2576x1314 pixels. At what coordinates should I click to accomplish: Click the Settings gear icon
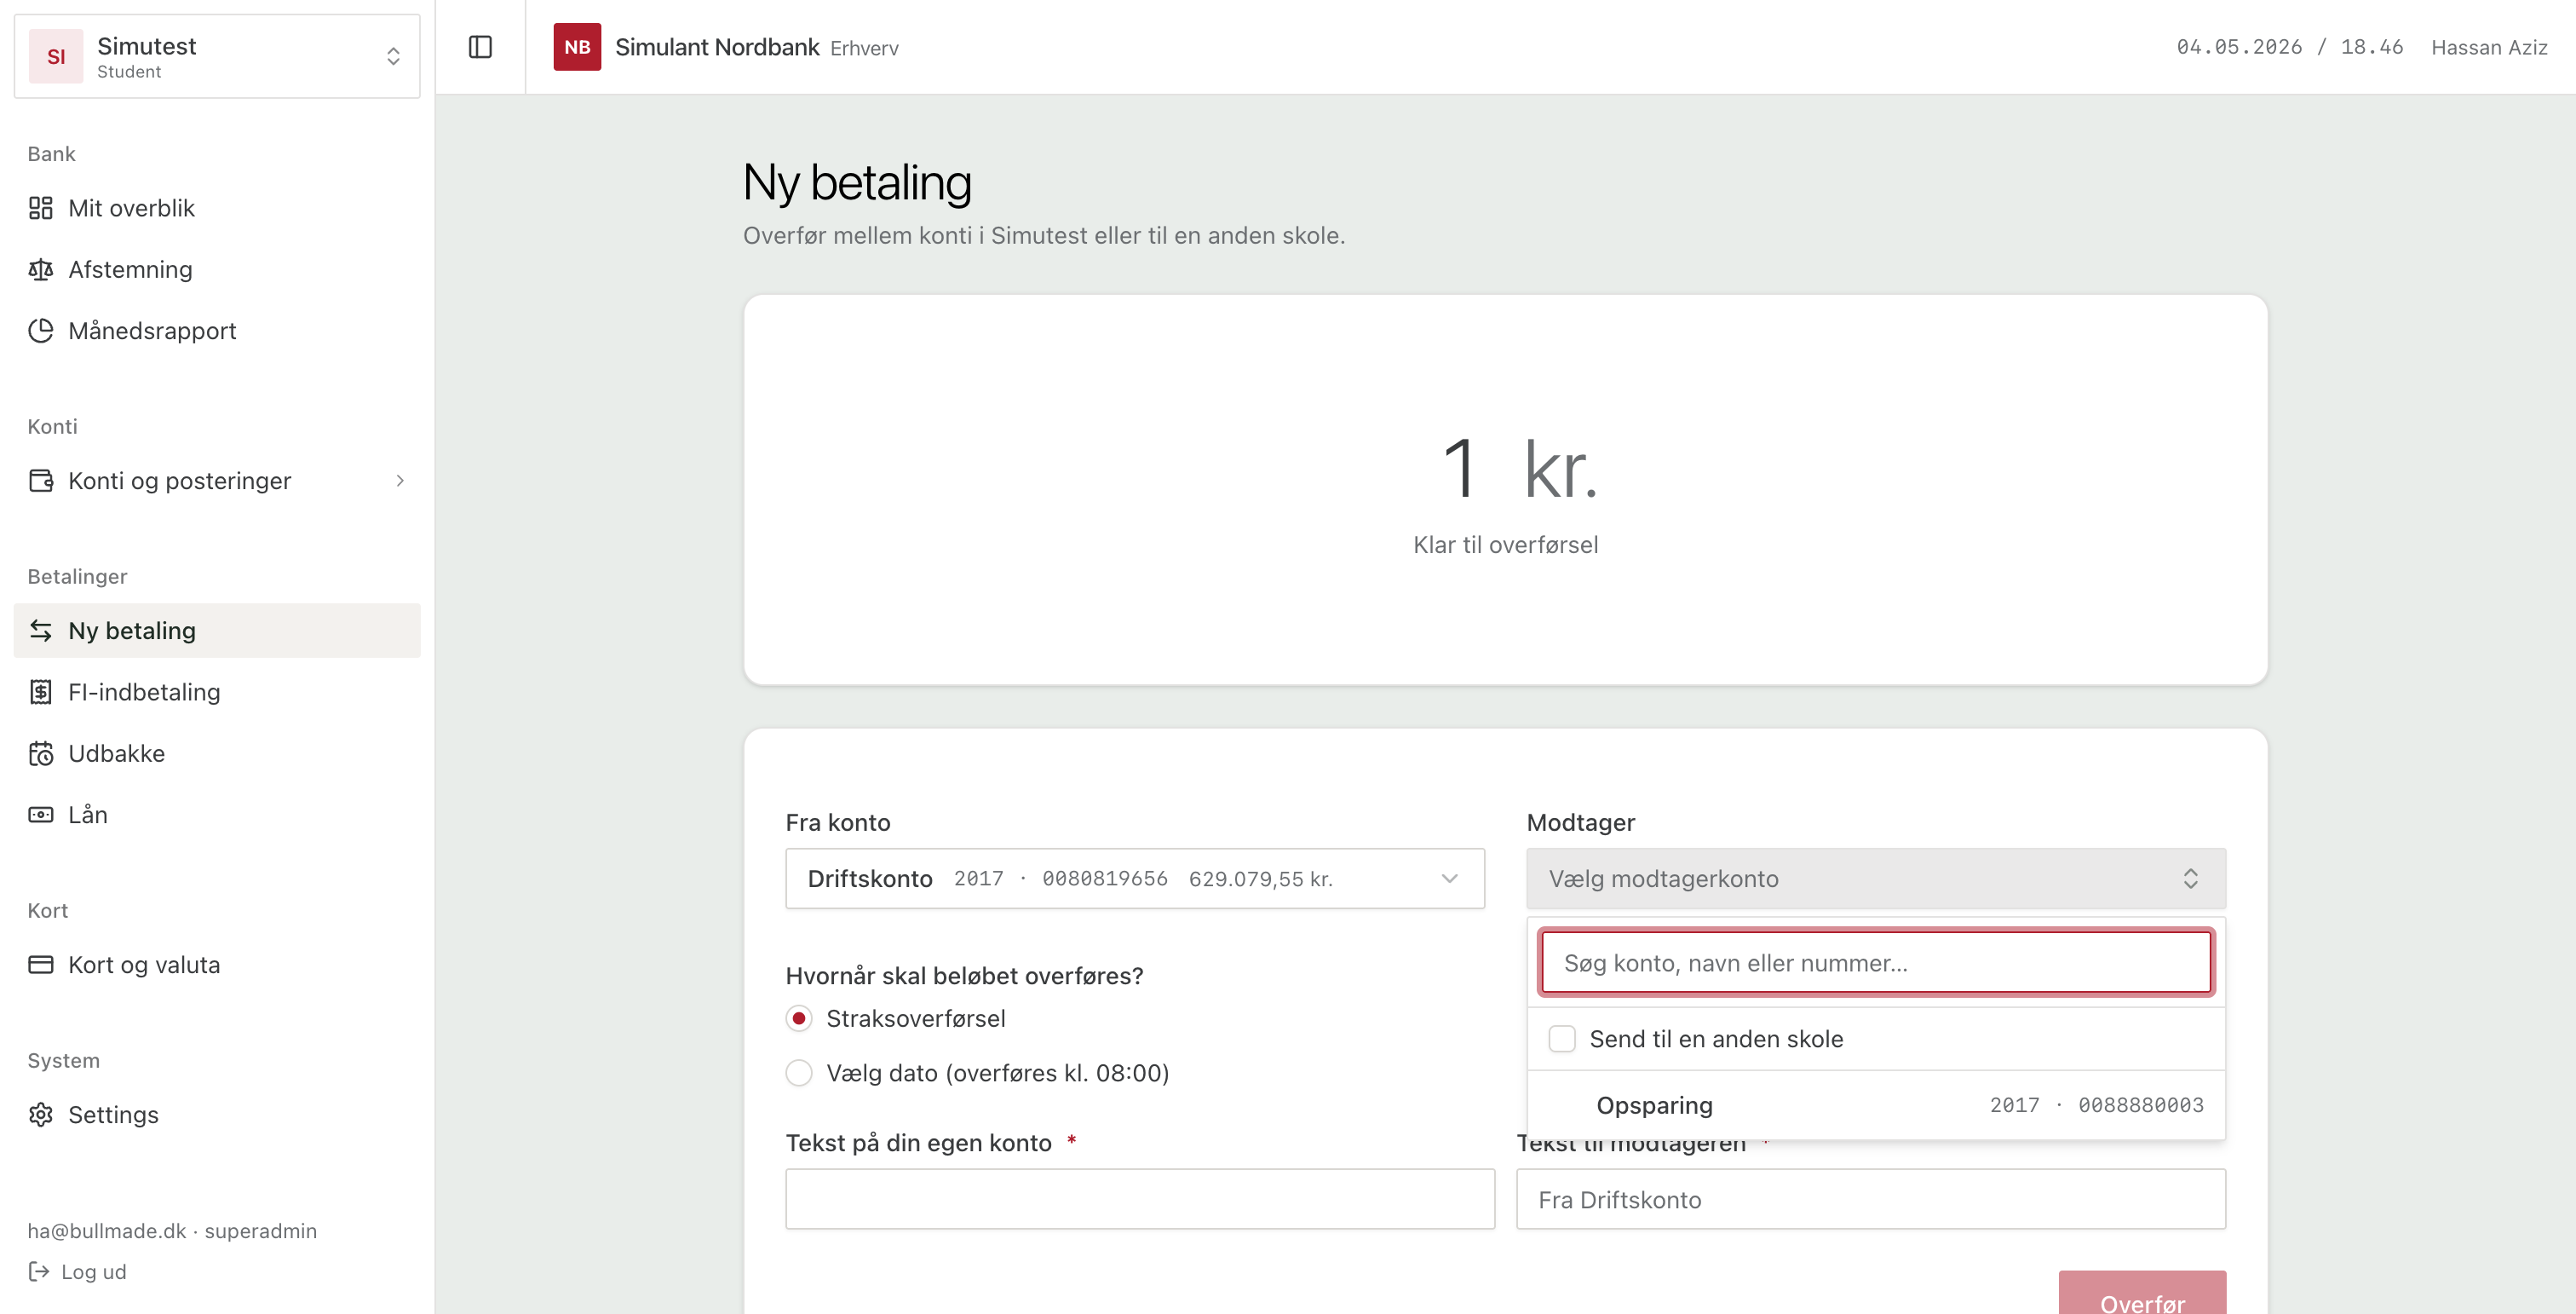(x=41, y=1114)
